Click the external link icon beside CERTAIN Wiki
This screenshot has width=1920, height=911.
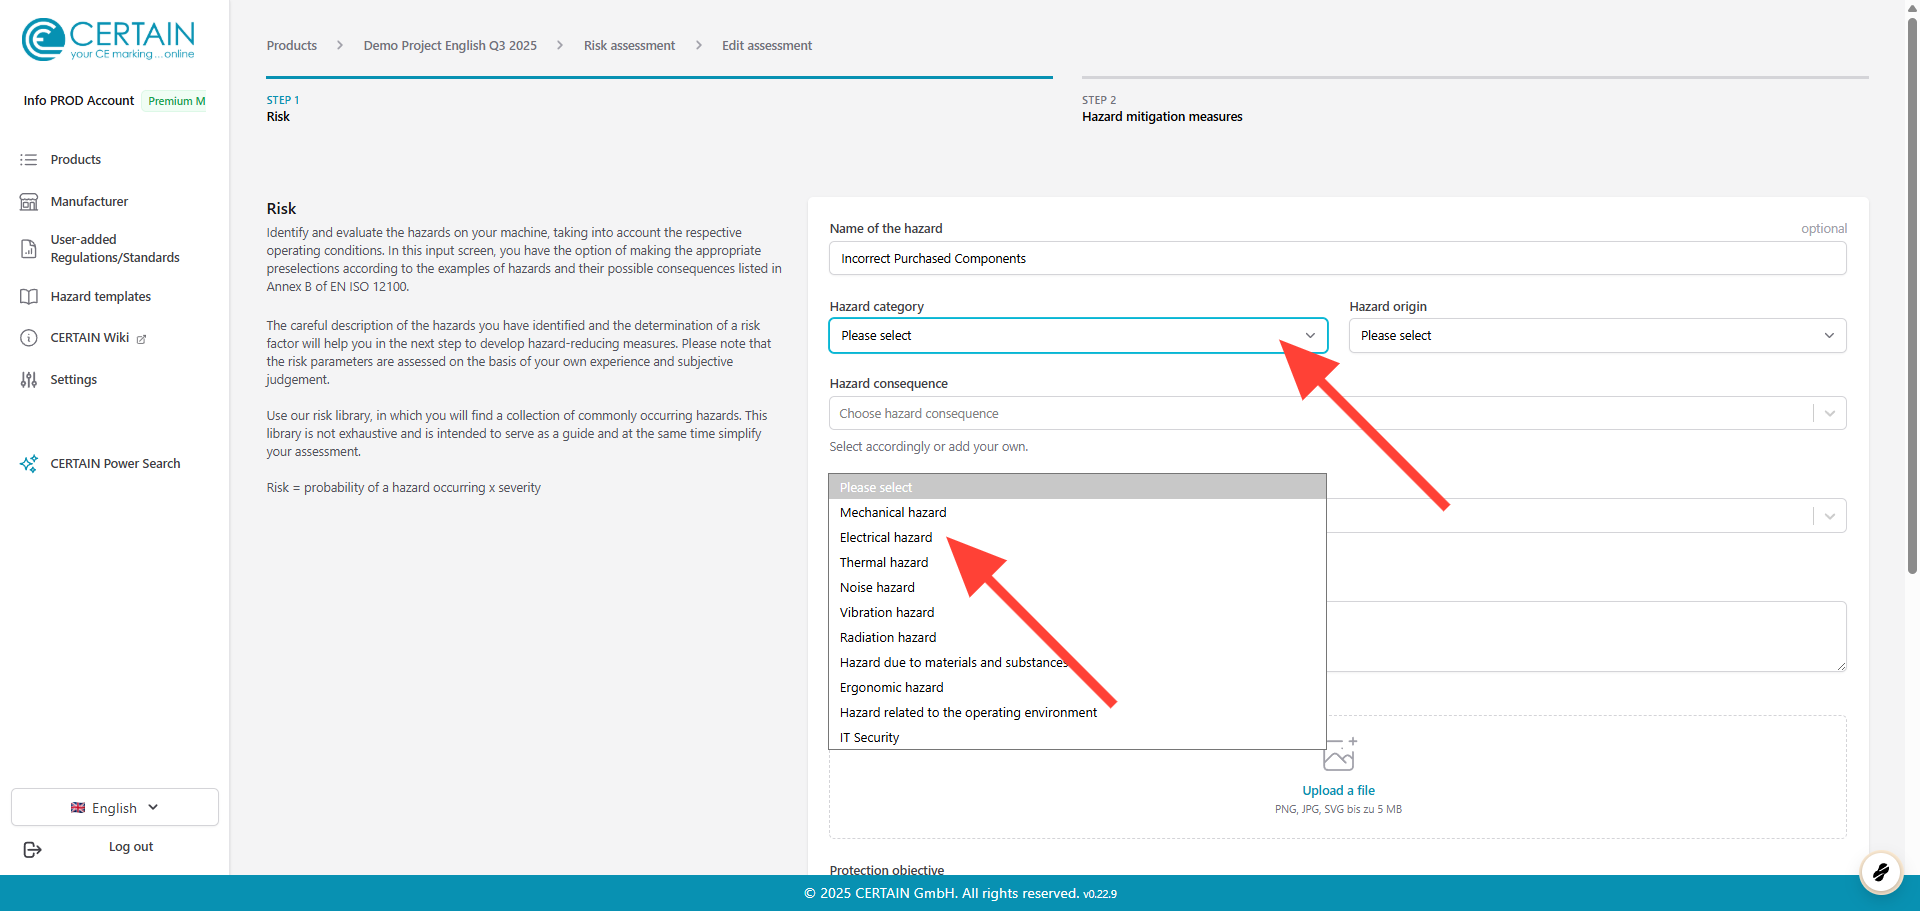[x=141, y=339]
